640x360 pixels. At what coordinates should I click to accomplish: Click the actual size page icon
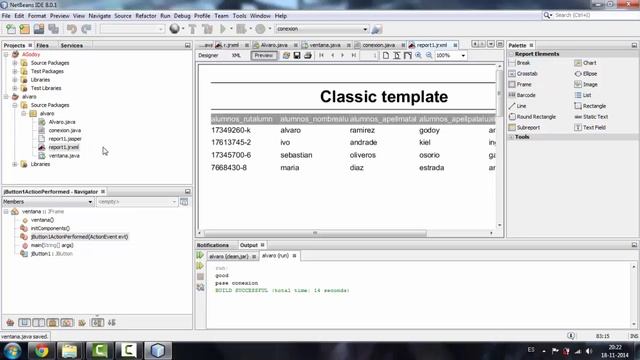point(386,55)
